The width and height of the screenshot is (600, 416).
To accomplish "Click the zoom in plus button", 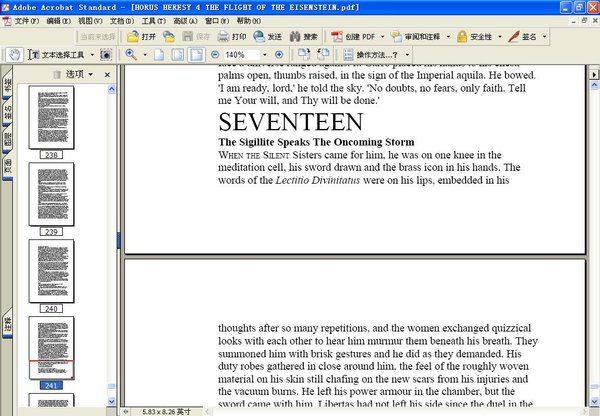I will tap(279, 54).
